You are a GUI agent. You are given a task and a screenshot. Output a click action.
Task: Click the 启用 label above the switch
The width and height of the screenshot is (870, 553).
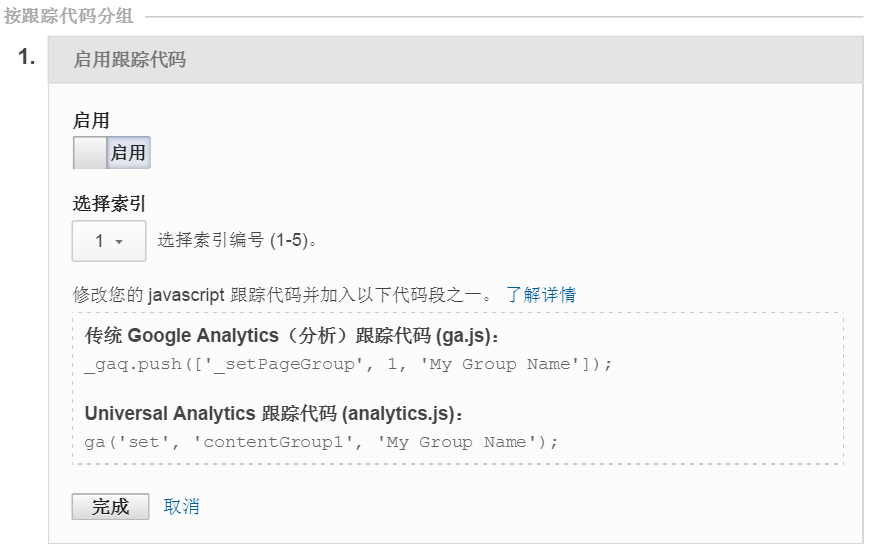(91, 120)
